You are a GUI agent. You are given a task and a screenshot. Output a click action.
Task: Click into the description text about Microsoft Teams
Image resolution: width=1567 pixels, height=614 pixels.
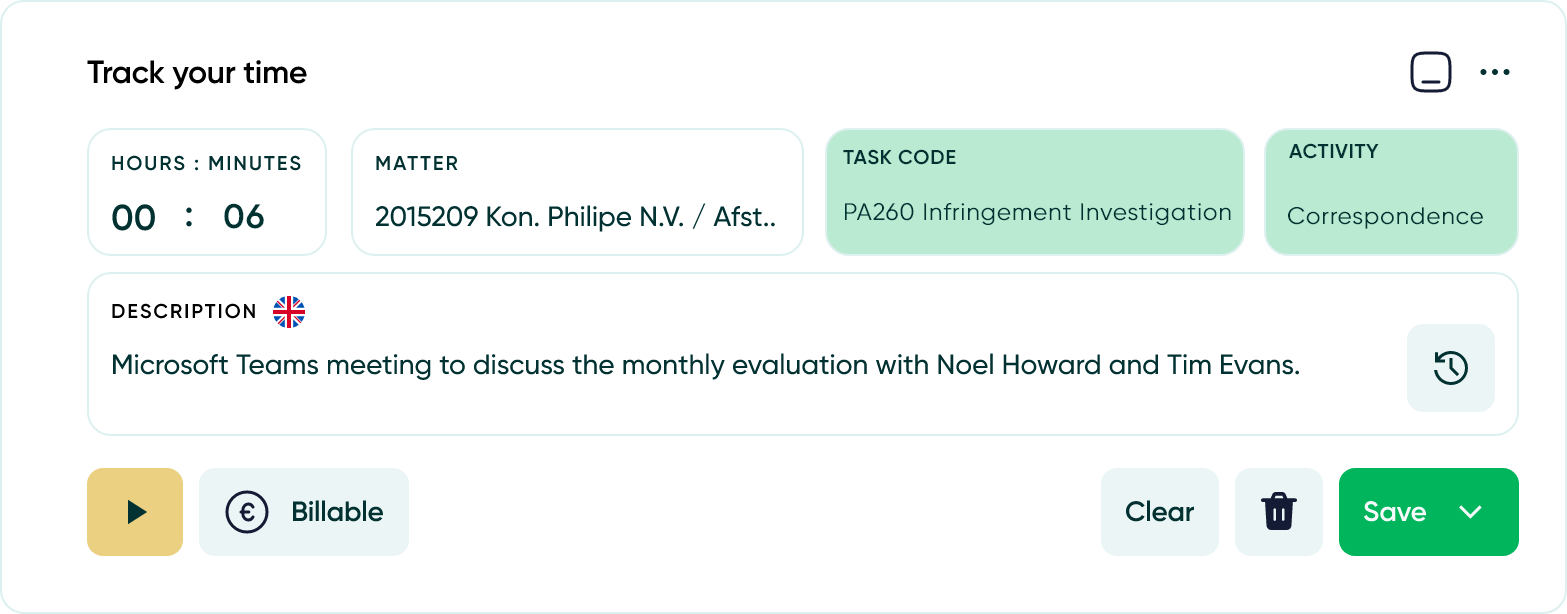pos(705,366)
